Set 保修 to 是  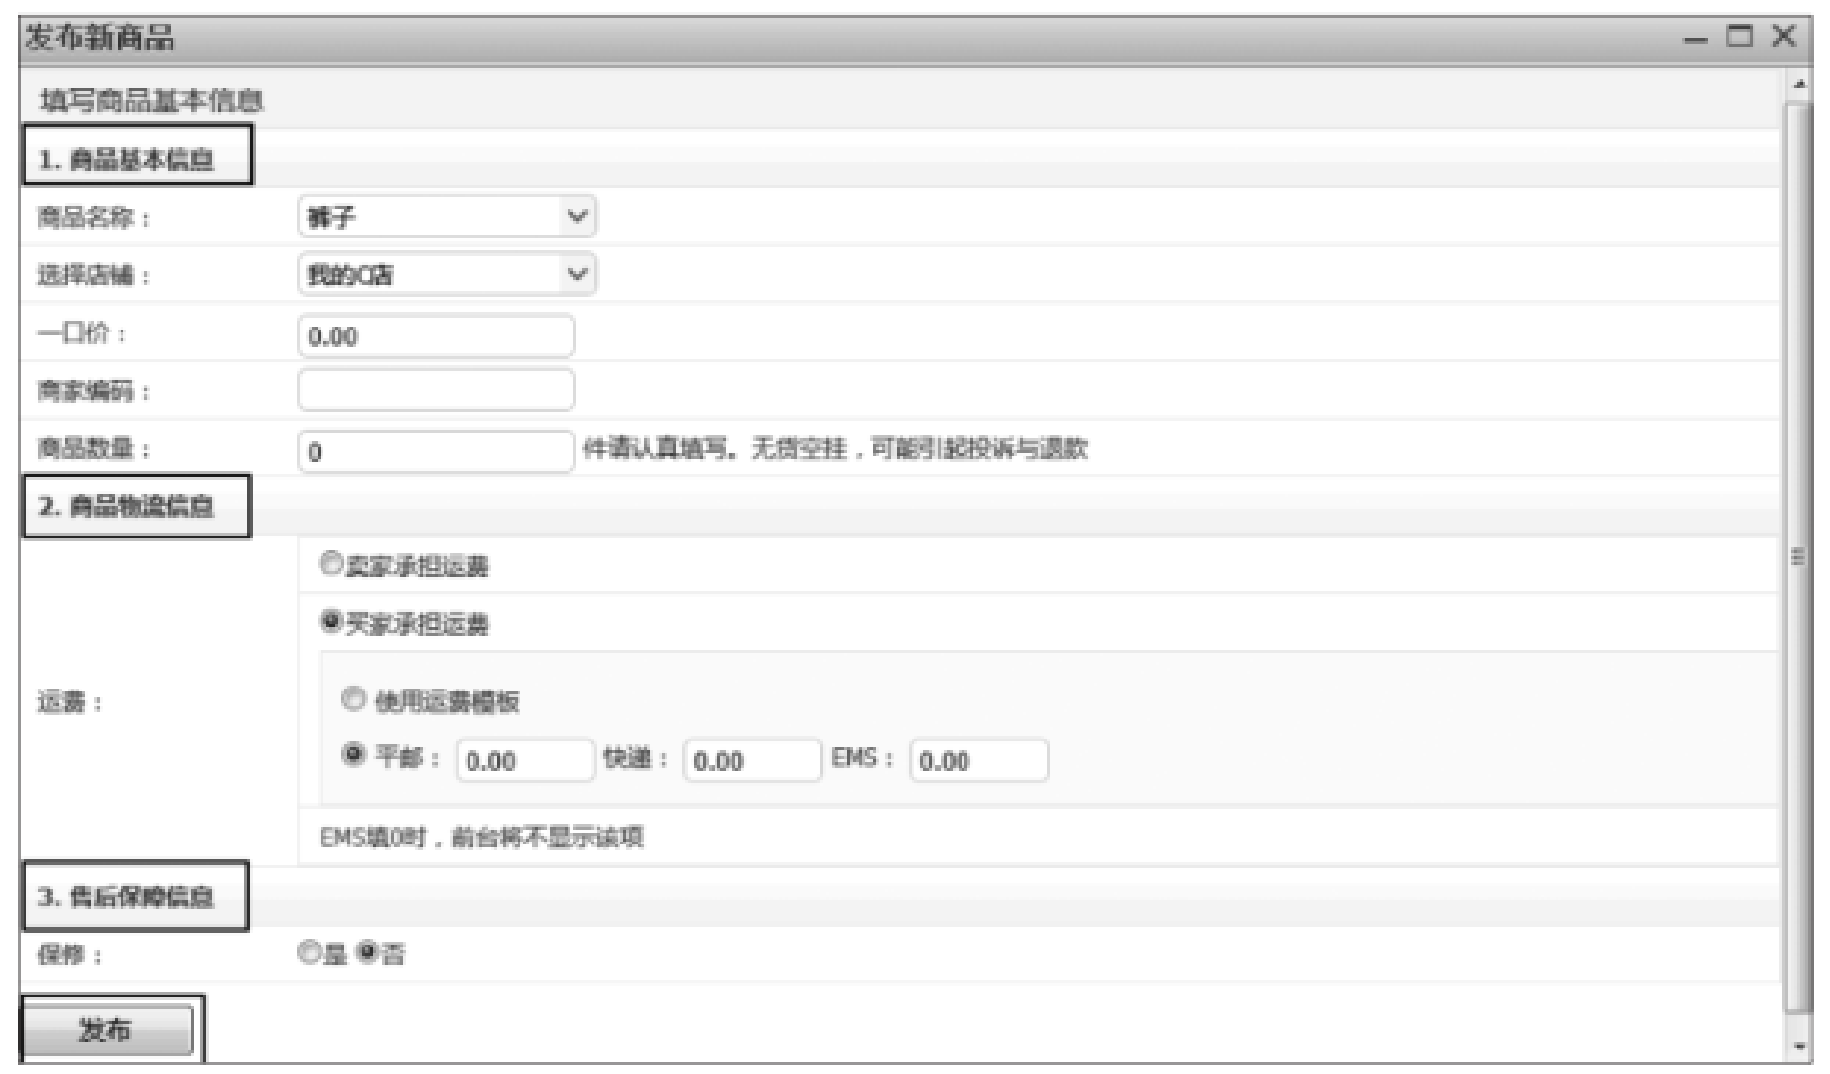click(310, 953)
